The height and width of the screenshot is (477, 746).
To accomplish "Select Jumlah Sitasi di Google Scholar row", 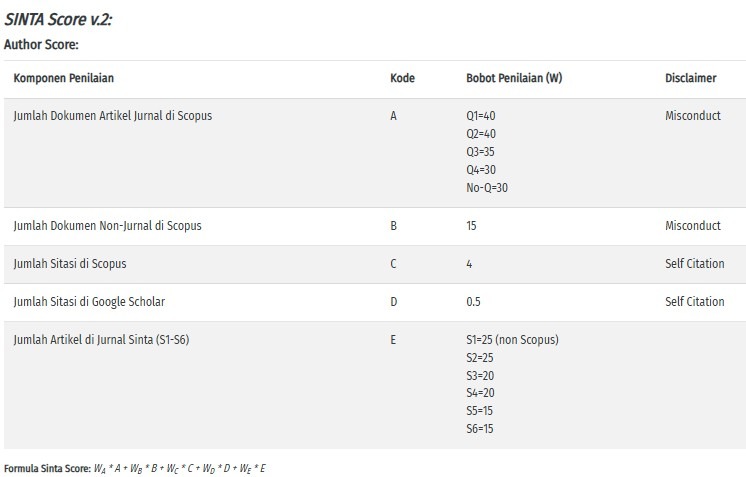I will point(375,302).
